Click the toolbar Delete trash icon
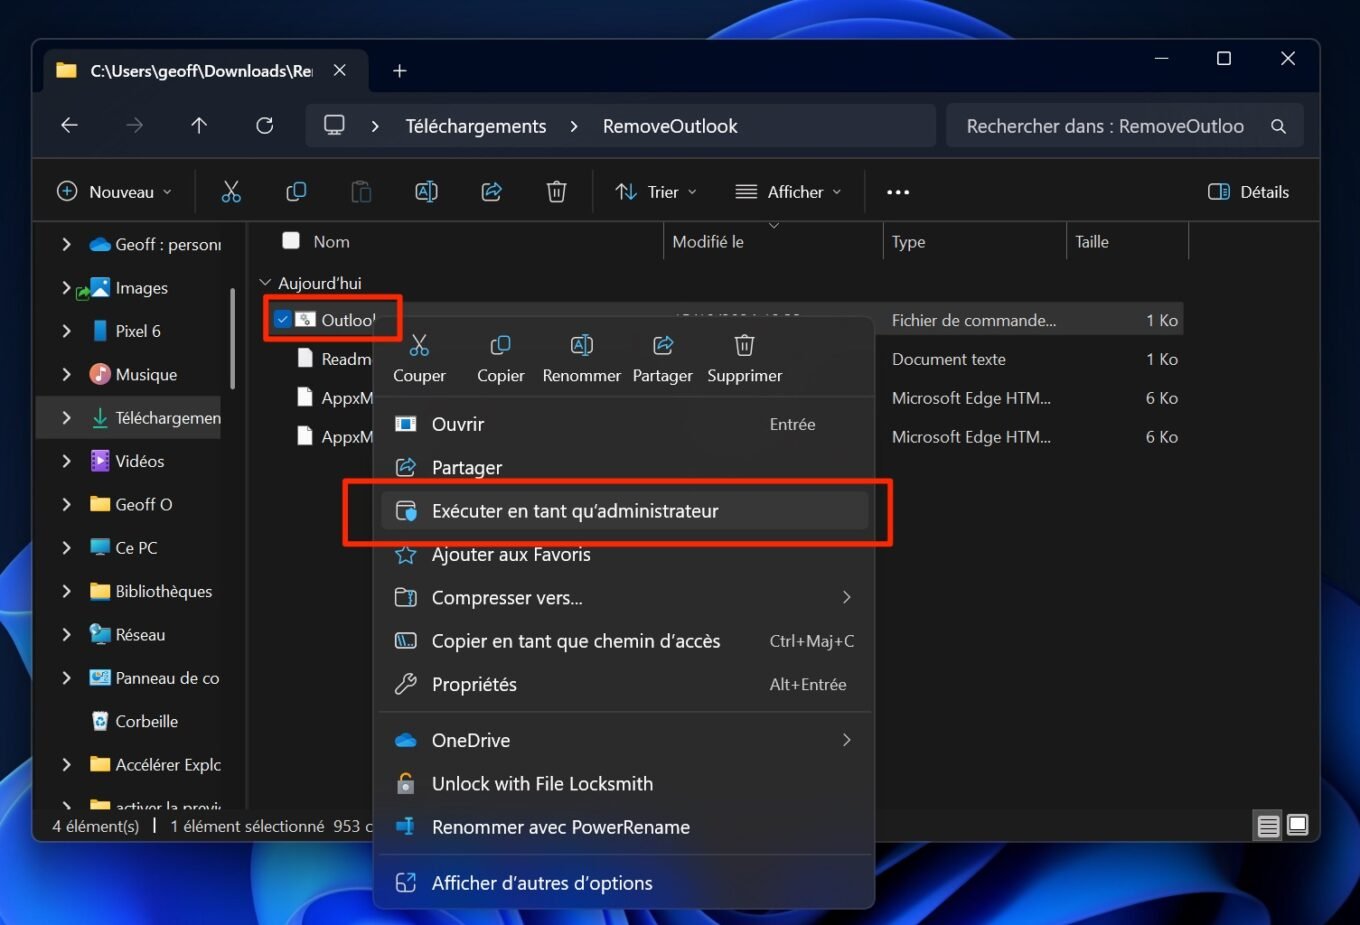 coord(557,192)
